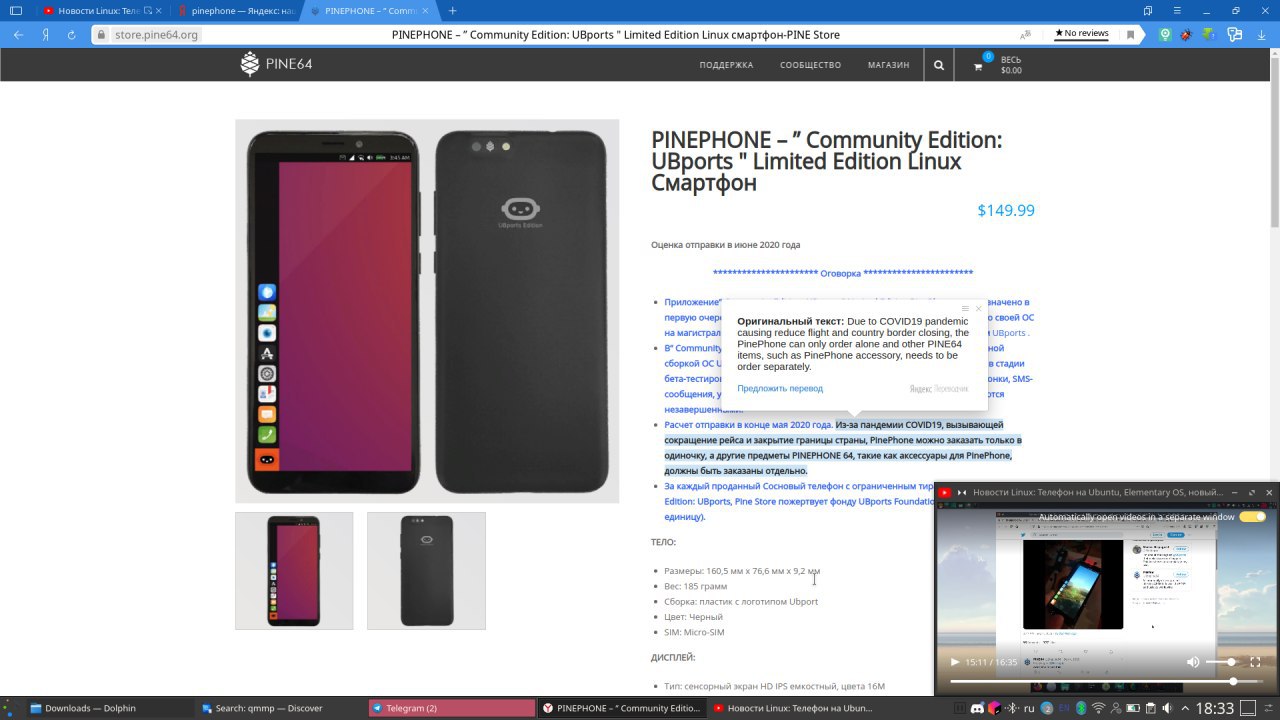This screenshot has width=1280, height=720.
Task: Open the green webcam extension icon
Action: pos(1165,34)
